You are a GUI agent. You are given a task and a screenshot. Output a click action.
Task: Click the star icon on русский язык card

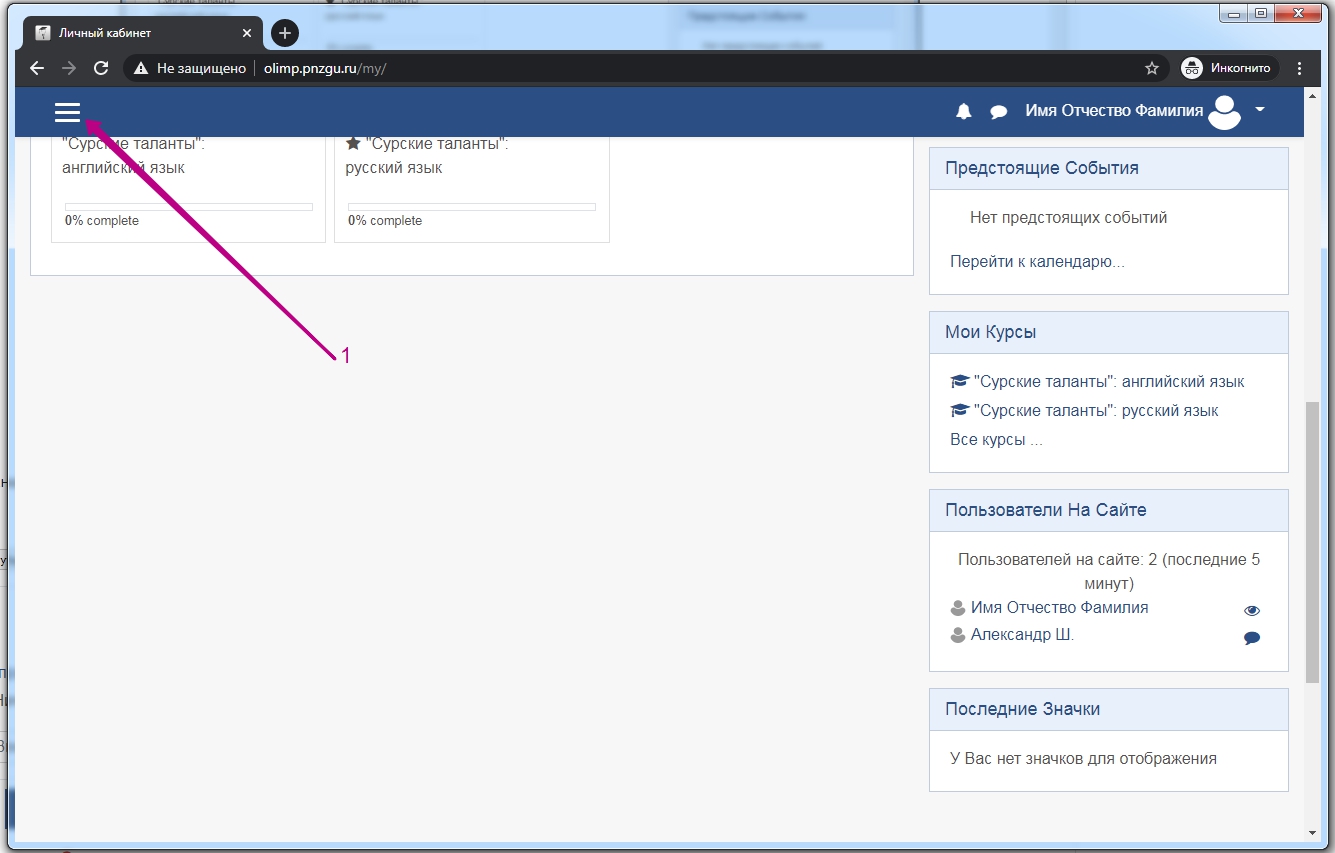353,143
